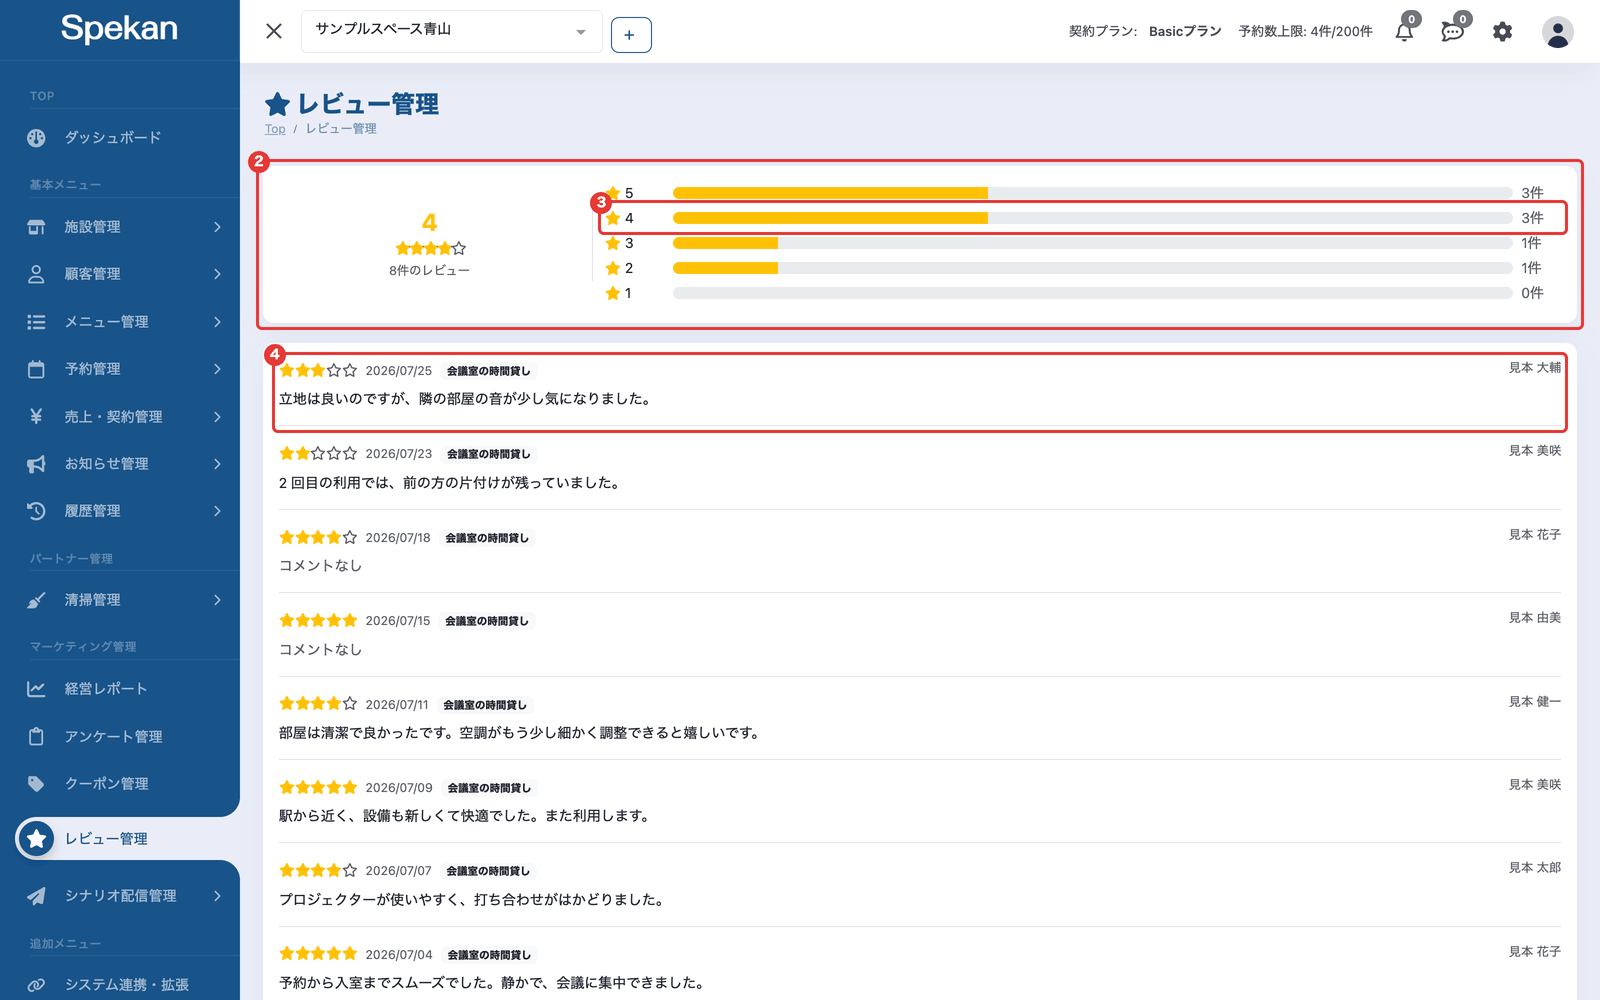
Task: Open the settings gear icon
Action: click(1502, 32)
